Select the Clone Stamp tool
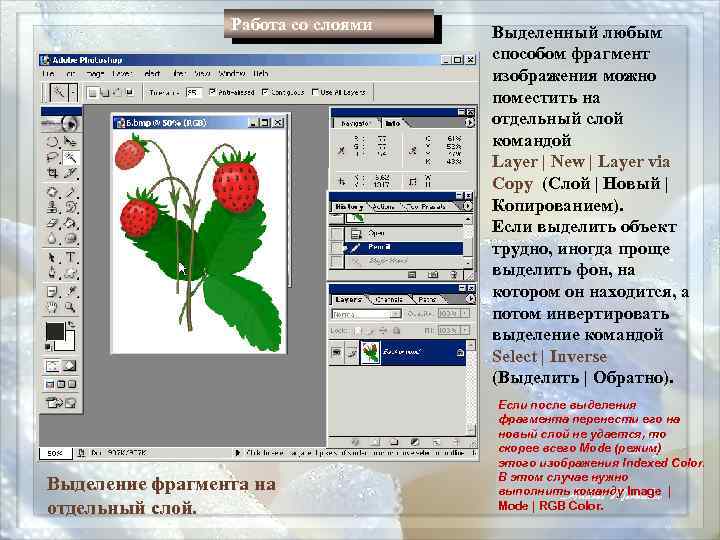Screen dimensions: 720x540 point(52,207)
